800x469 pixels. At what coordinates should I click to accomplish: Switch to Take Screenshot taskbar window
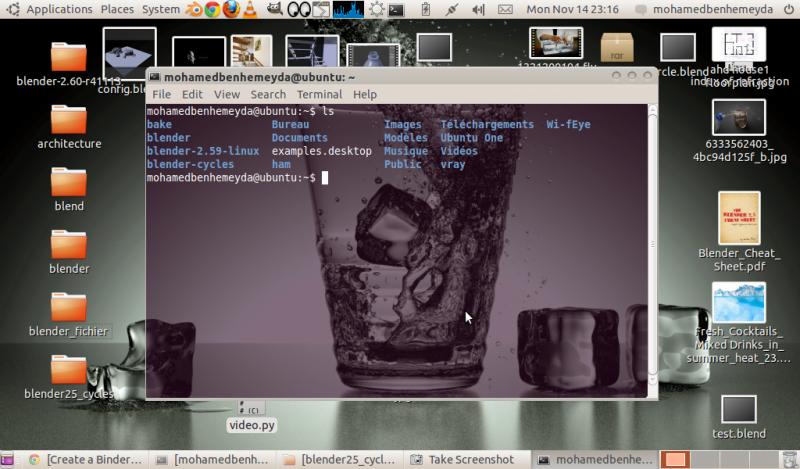[466, 459]
